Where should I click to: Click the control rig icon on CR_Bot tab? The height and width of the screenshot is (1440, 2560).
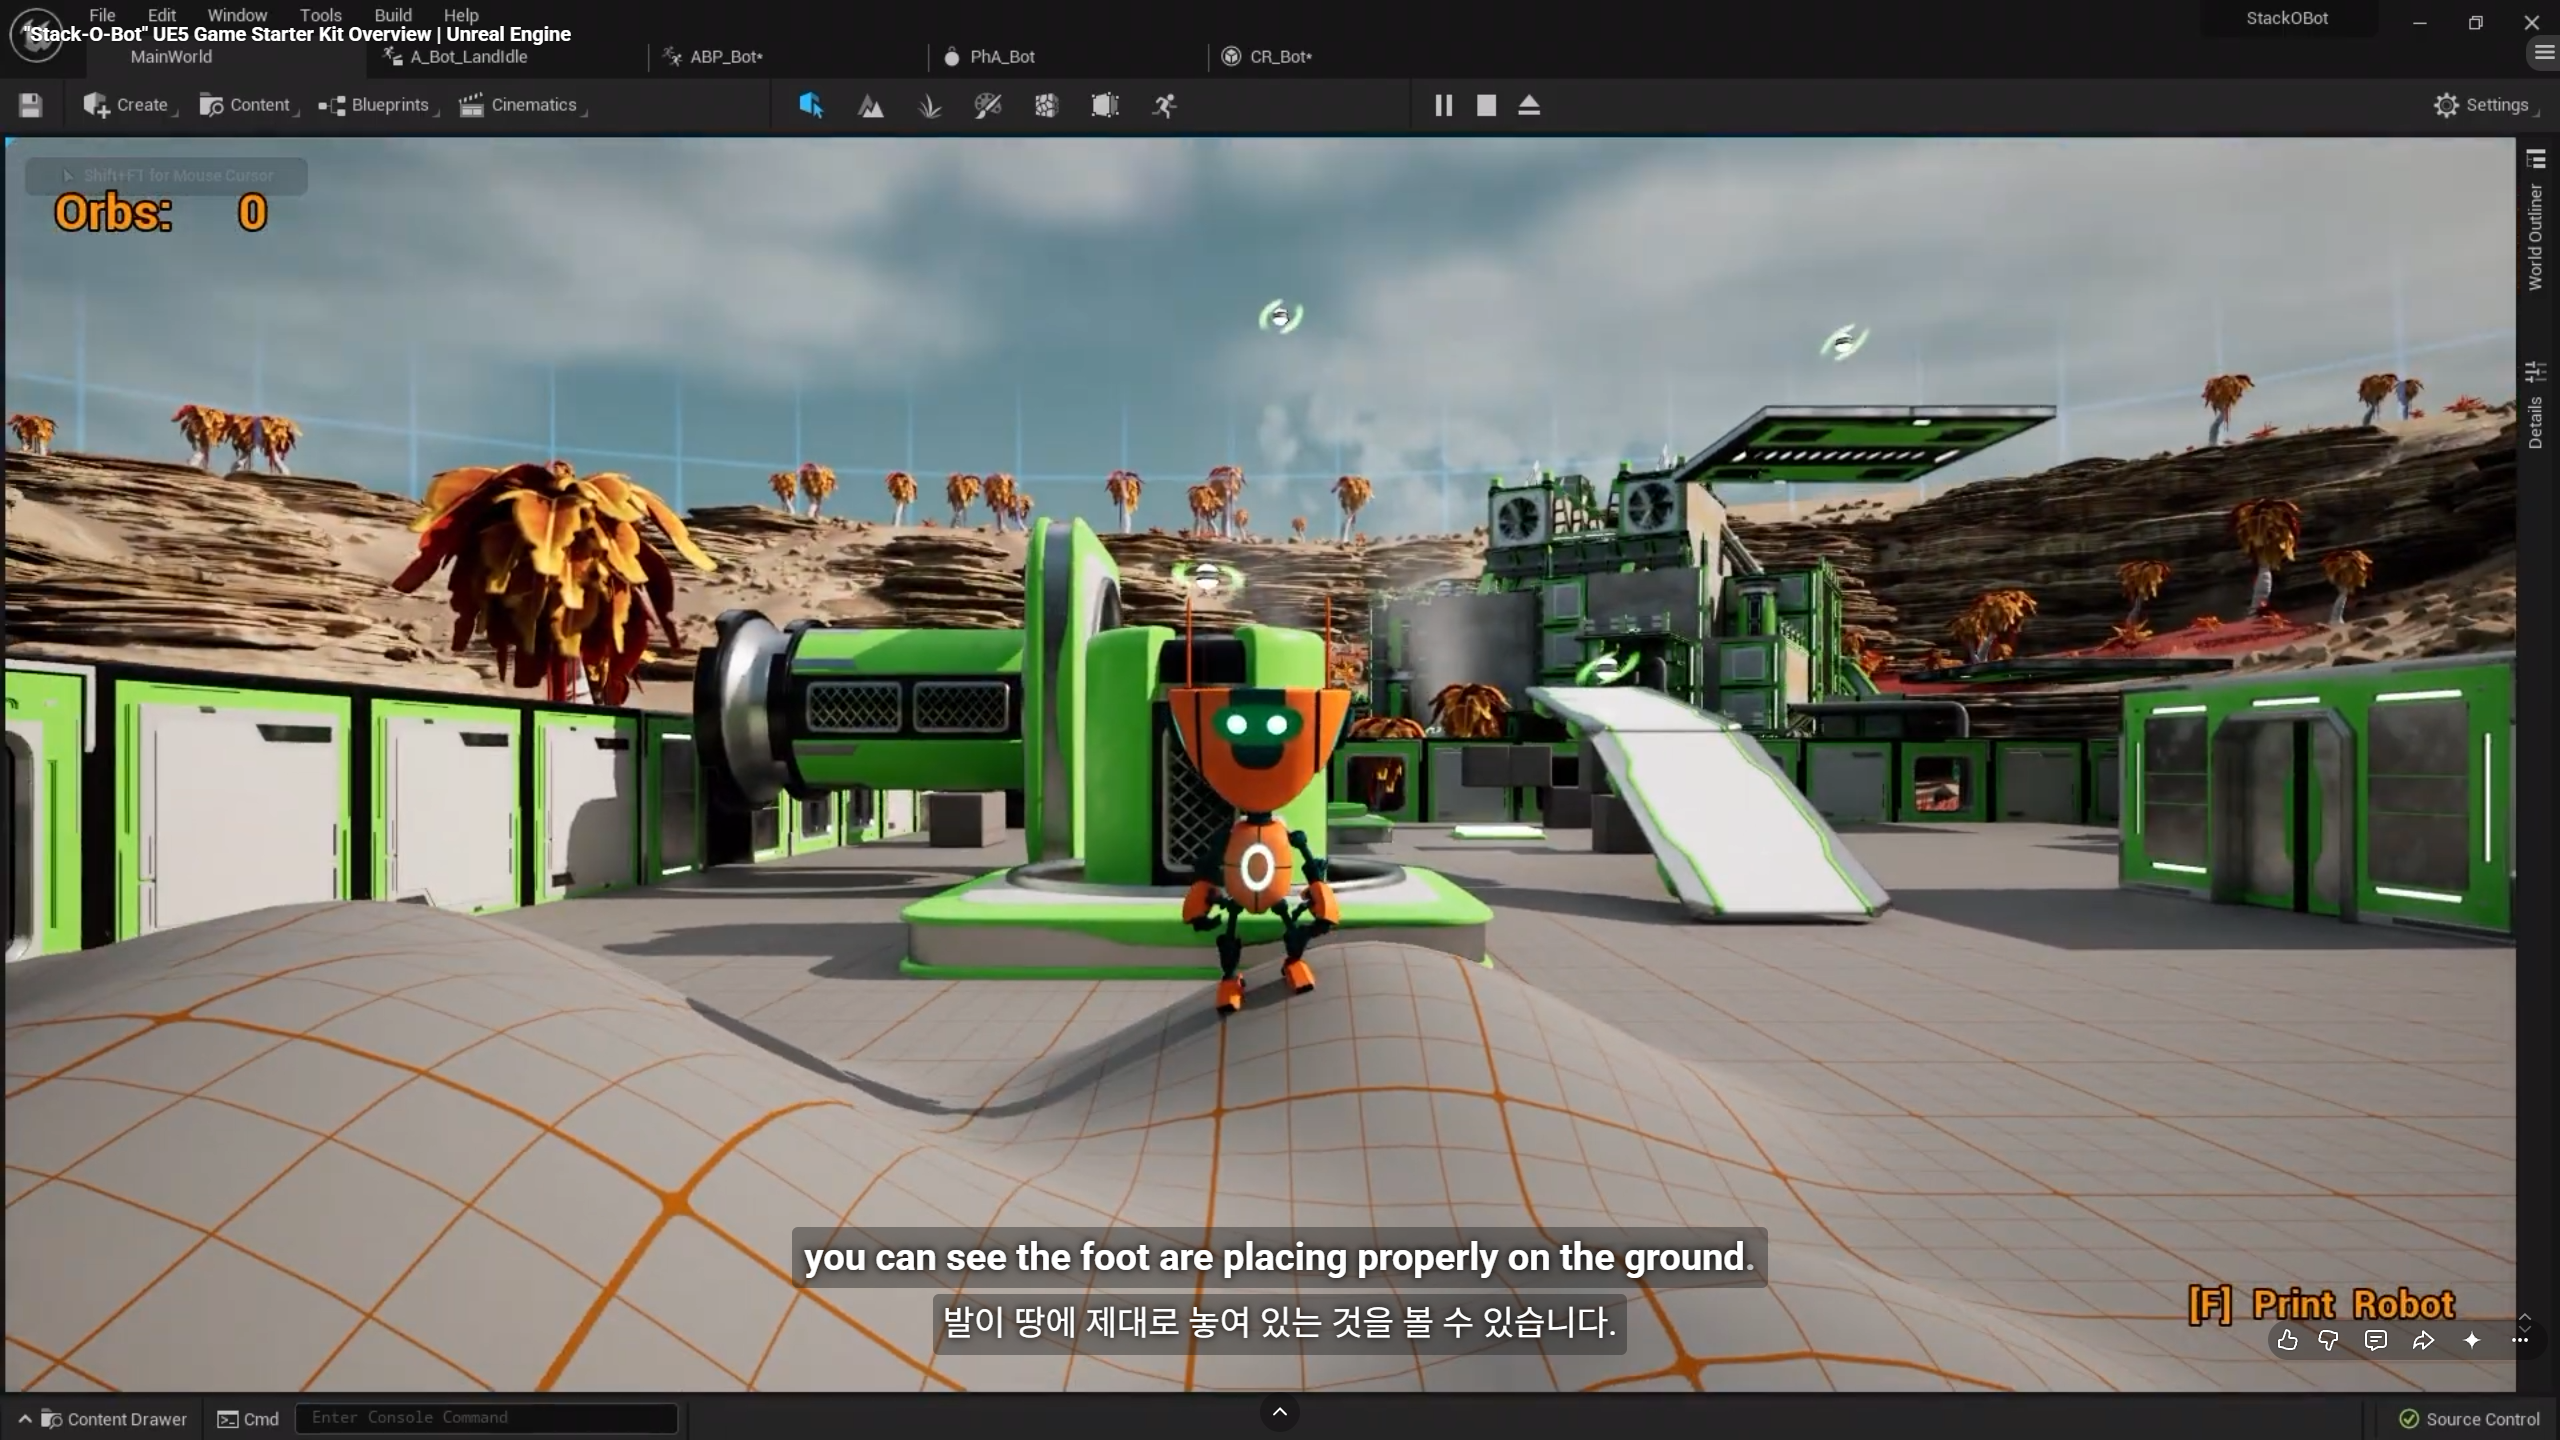1231,56
